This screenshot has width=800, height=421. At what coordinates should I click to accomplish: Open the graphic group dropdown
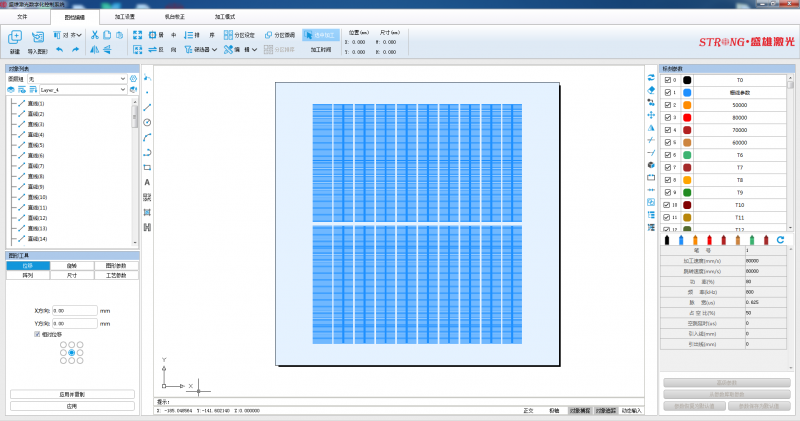point(121,78)
